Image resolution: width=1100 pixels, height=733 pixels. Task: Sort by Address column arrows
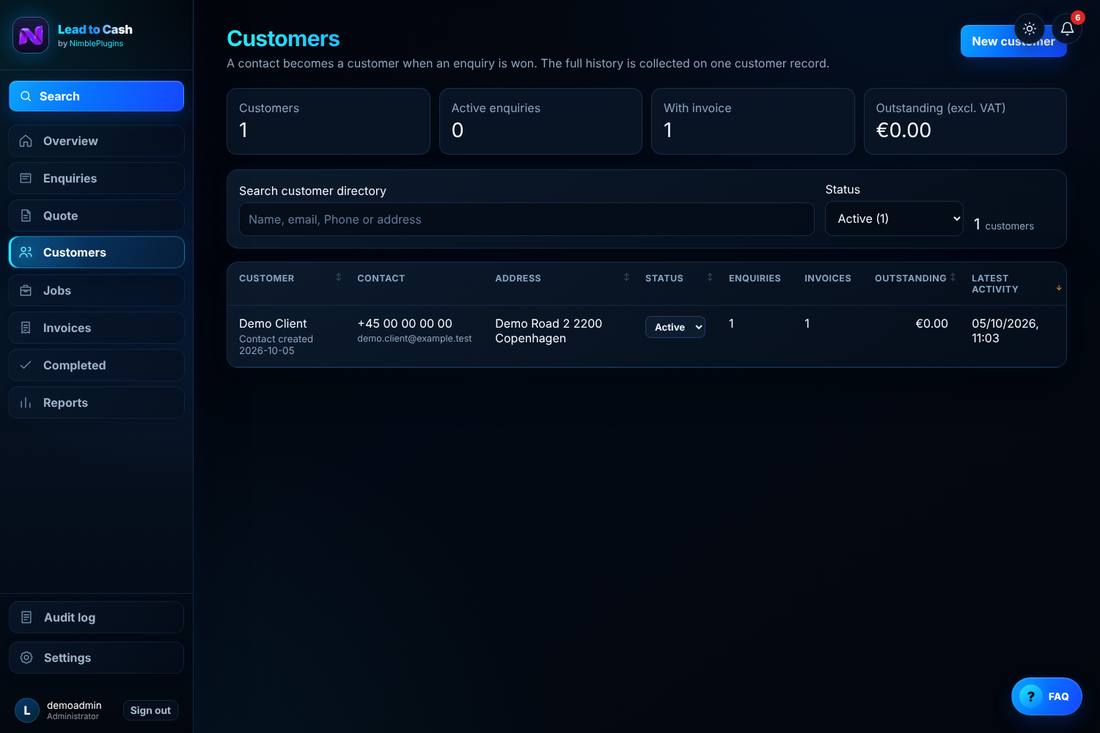pyautogui.click(x=626, y=278)
